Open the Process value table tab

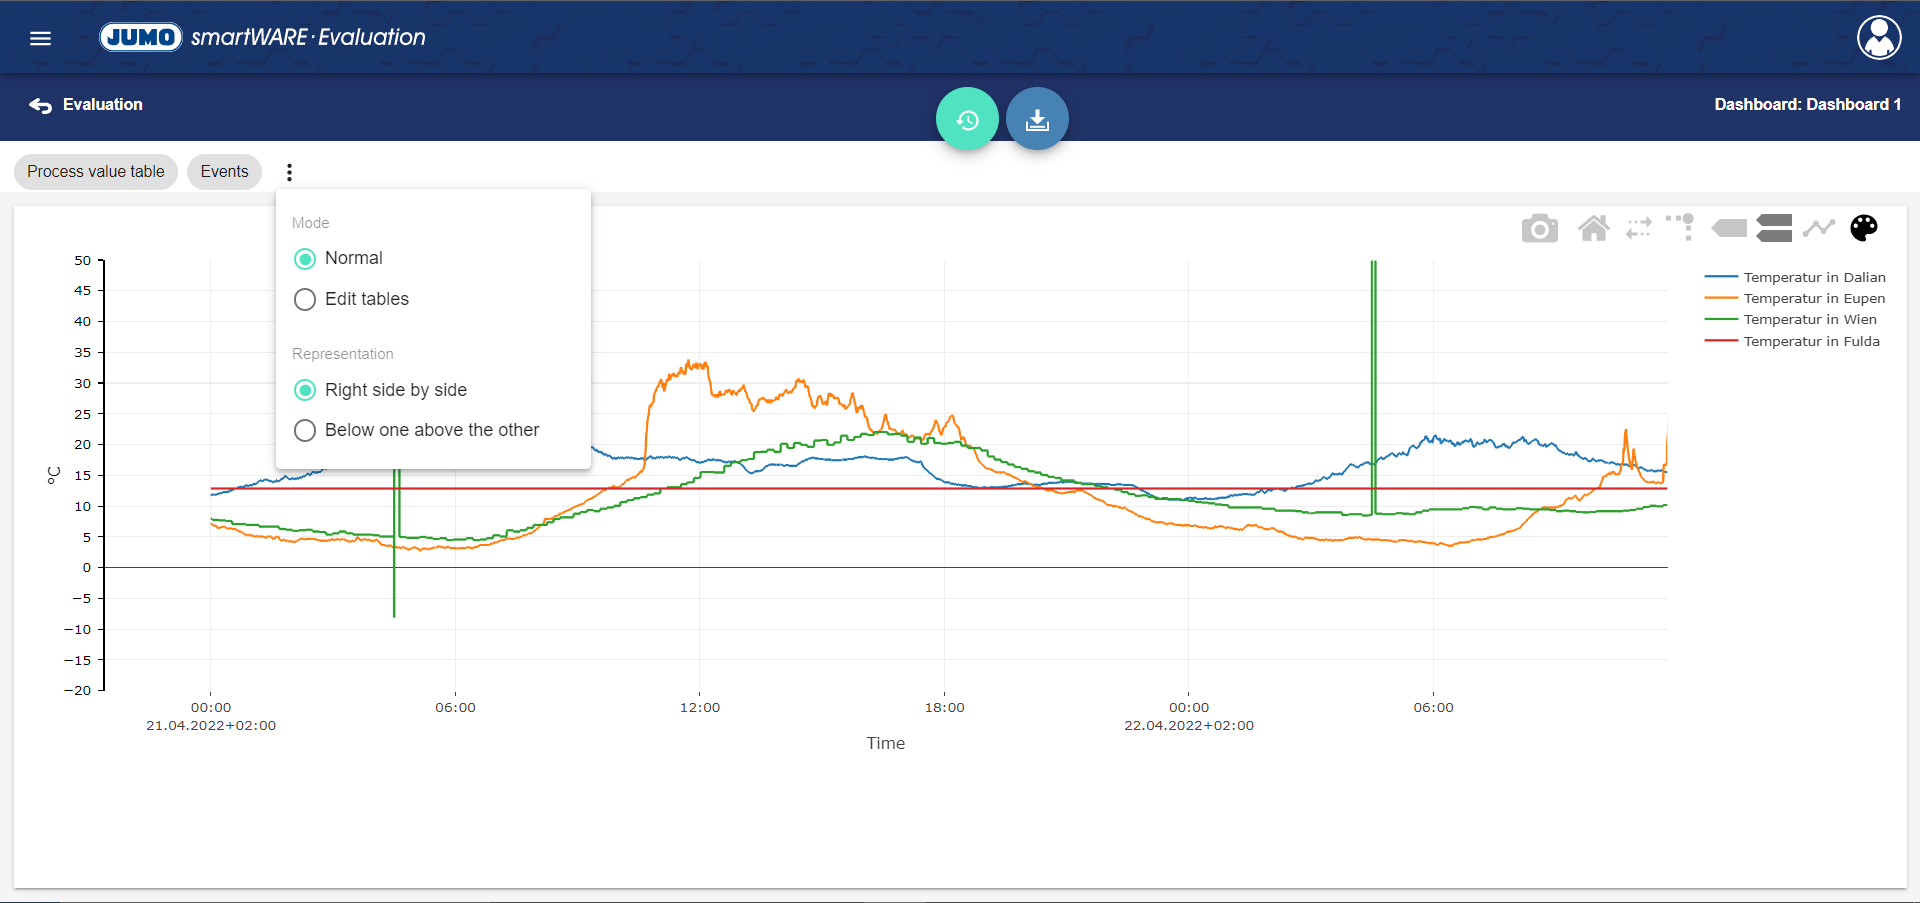(96, 172)
